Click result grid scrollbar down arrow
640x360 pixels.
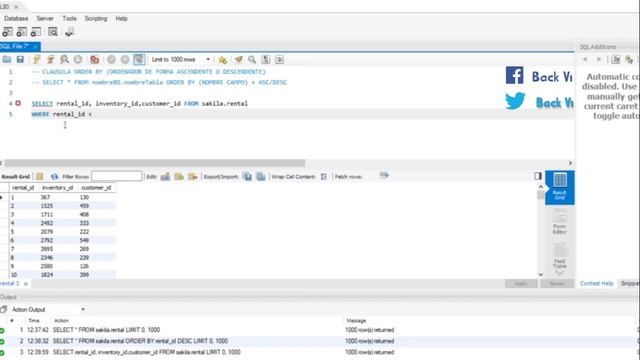point(541,275)
